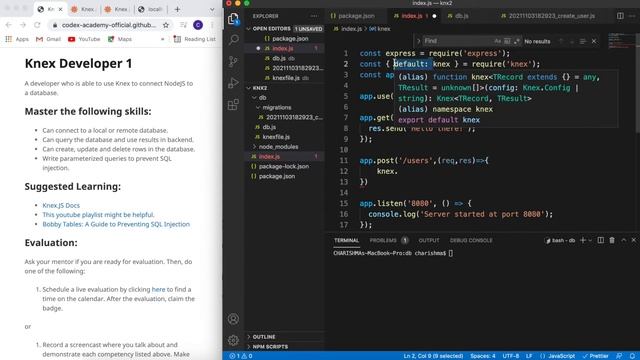
Task: Open the Run and Debug view
Action: [233, 83]
